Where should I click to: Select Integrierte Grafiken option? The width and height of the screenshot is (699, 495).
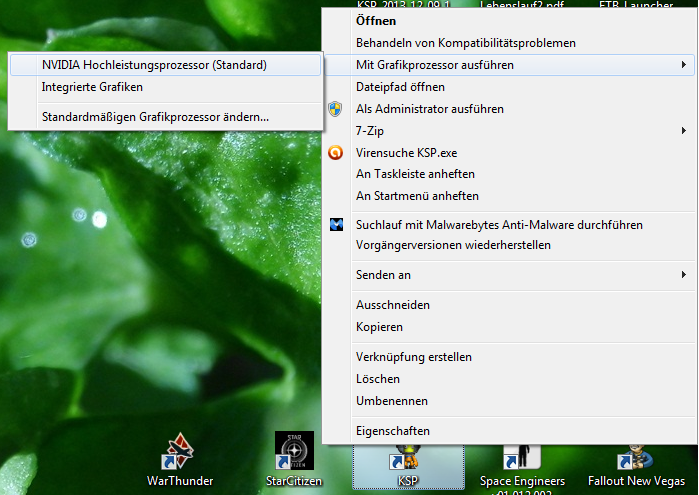pos(92,87)
